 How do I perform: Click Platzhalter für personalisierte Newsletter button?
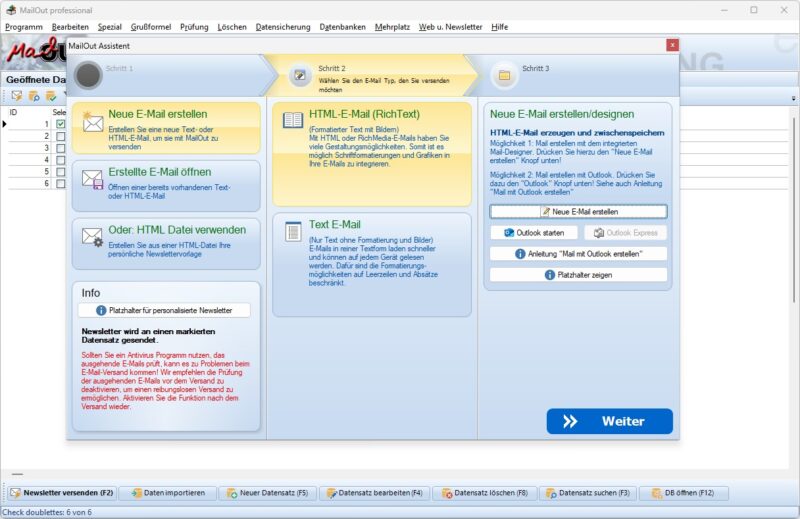(x=164, y=310)
